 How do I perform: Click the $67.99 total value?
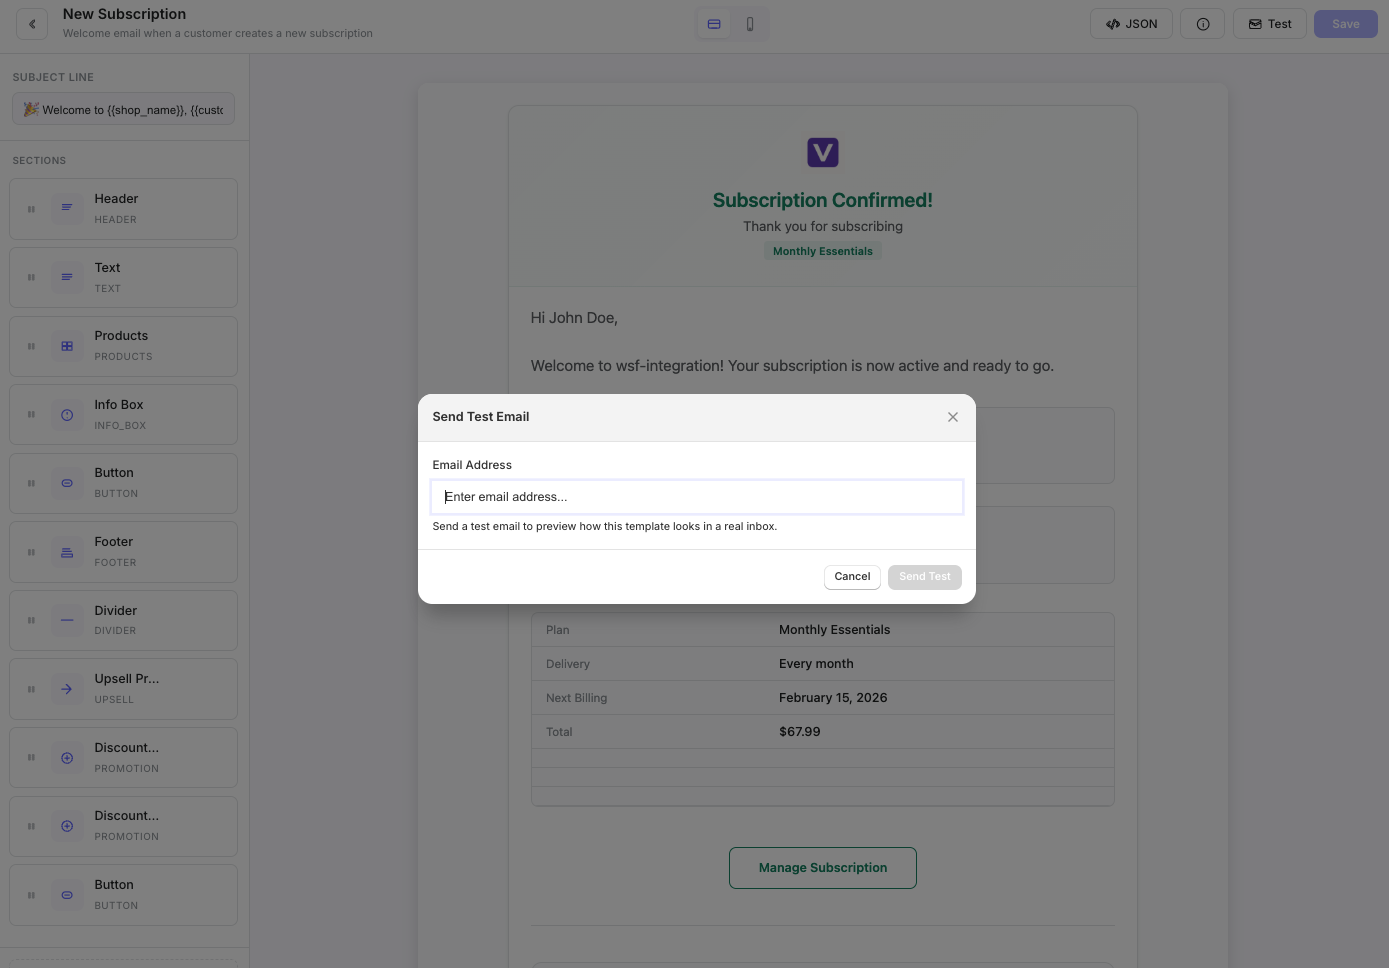tap(800, 732)
